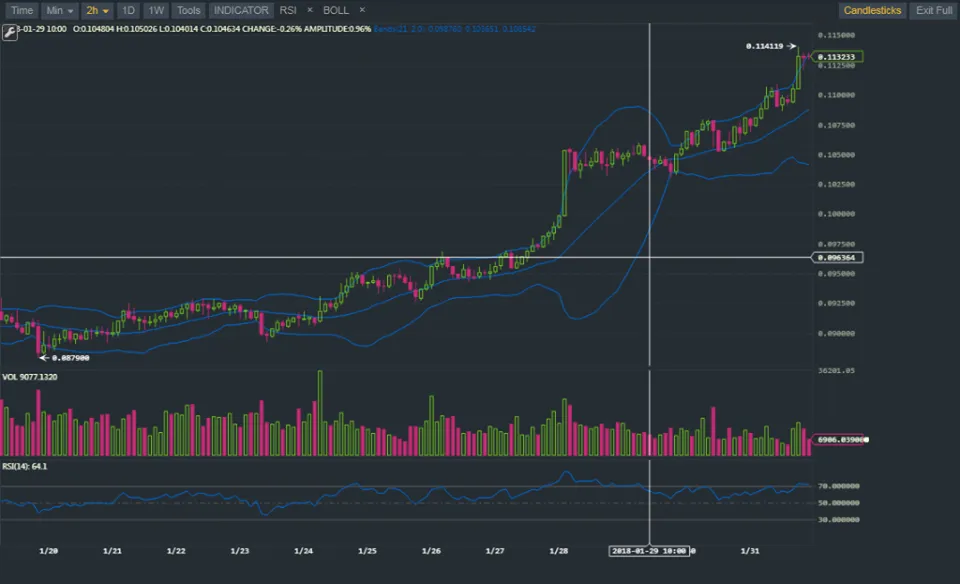
Task: Click the 1/28 date on the time axis
Action: point(558,551)
